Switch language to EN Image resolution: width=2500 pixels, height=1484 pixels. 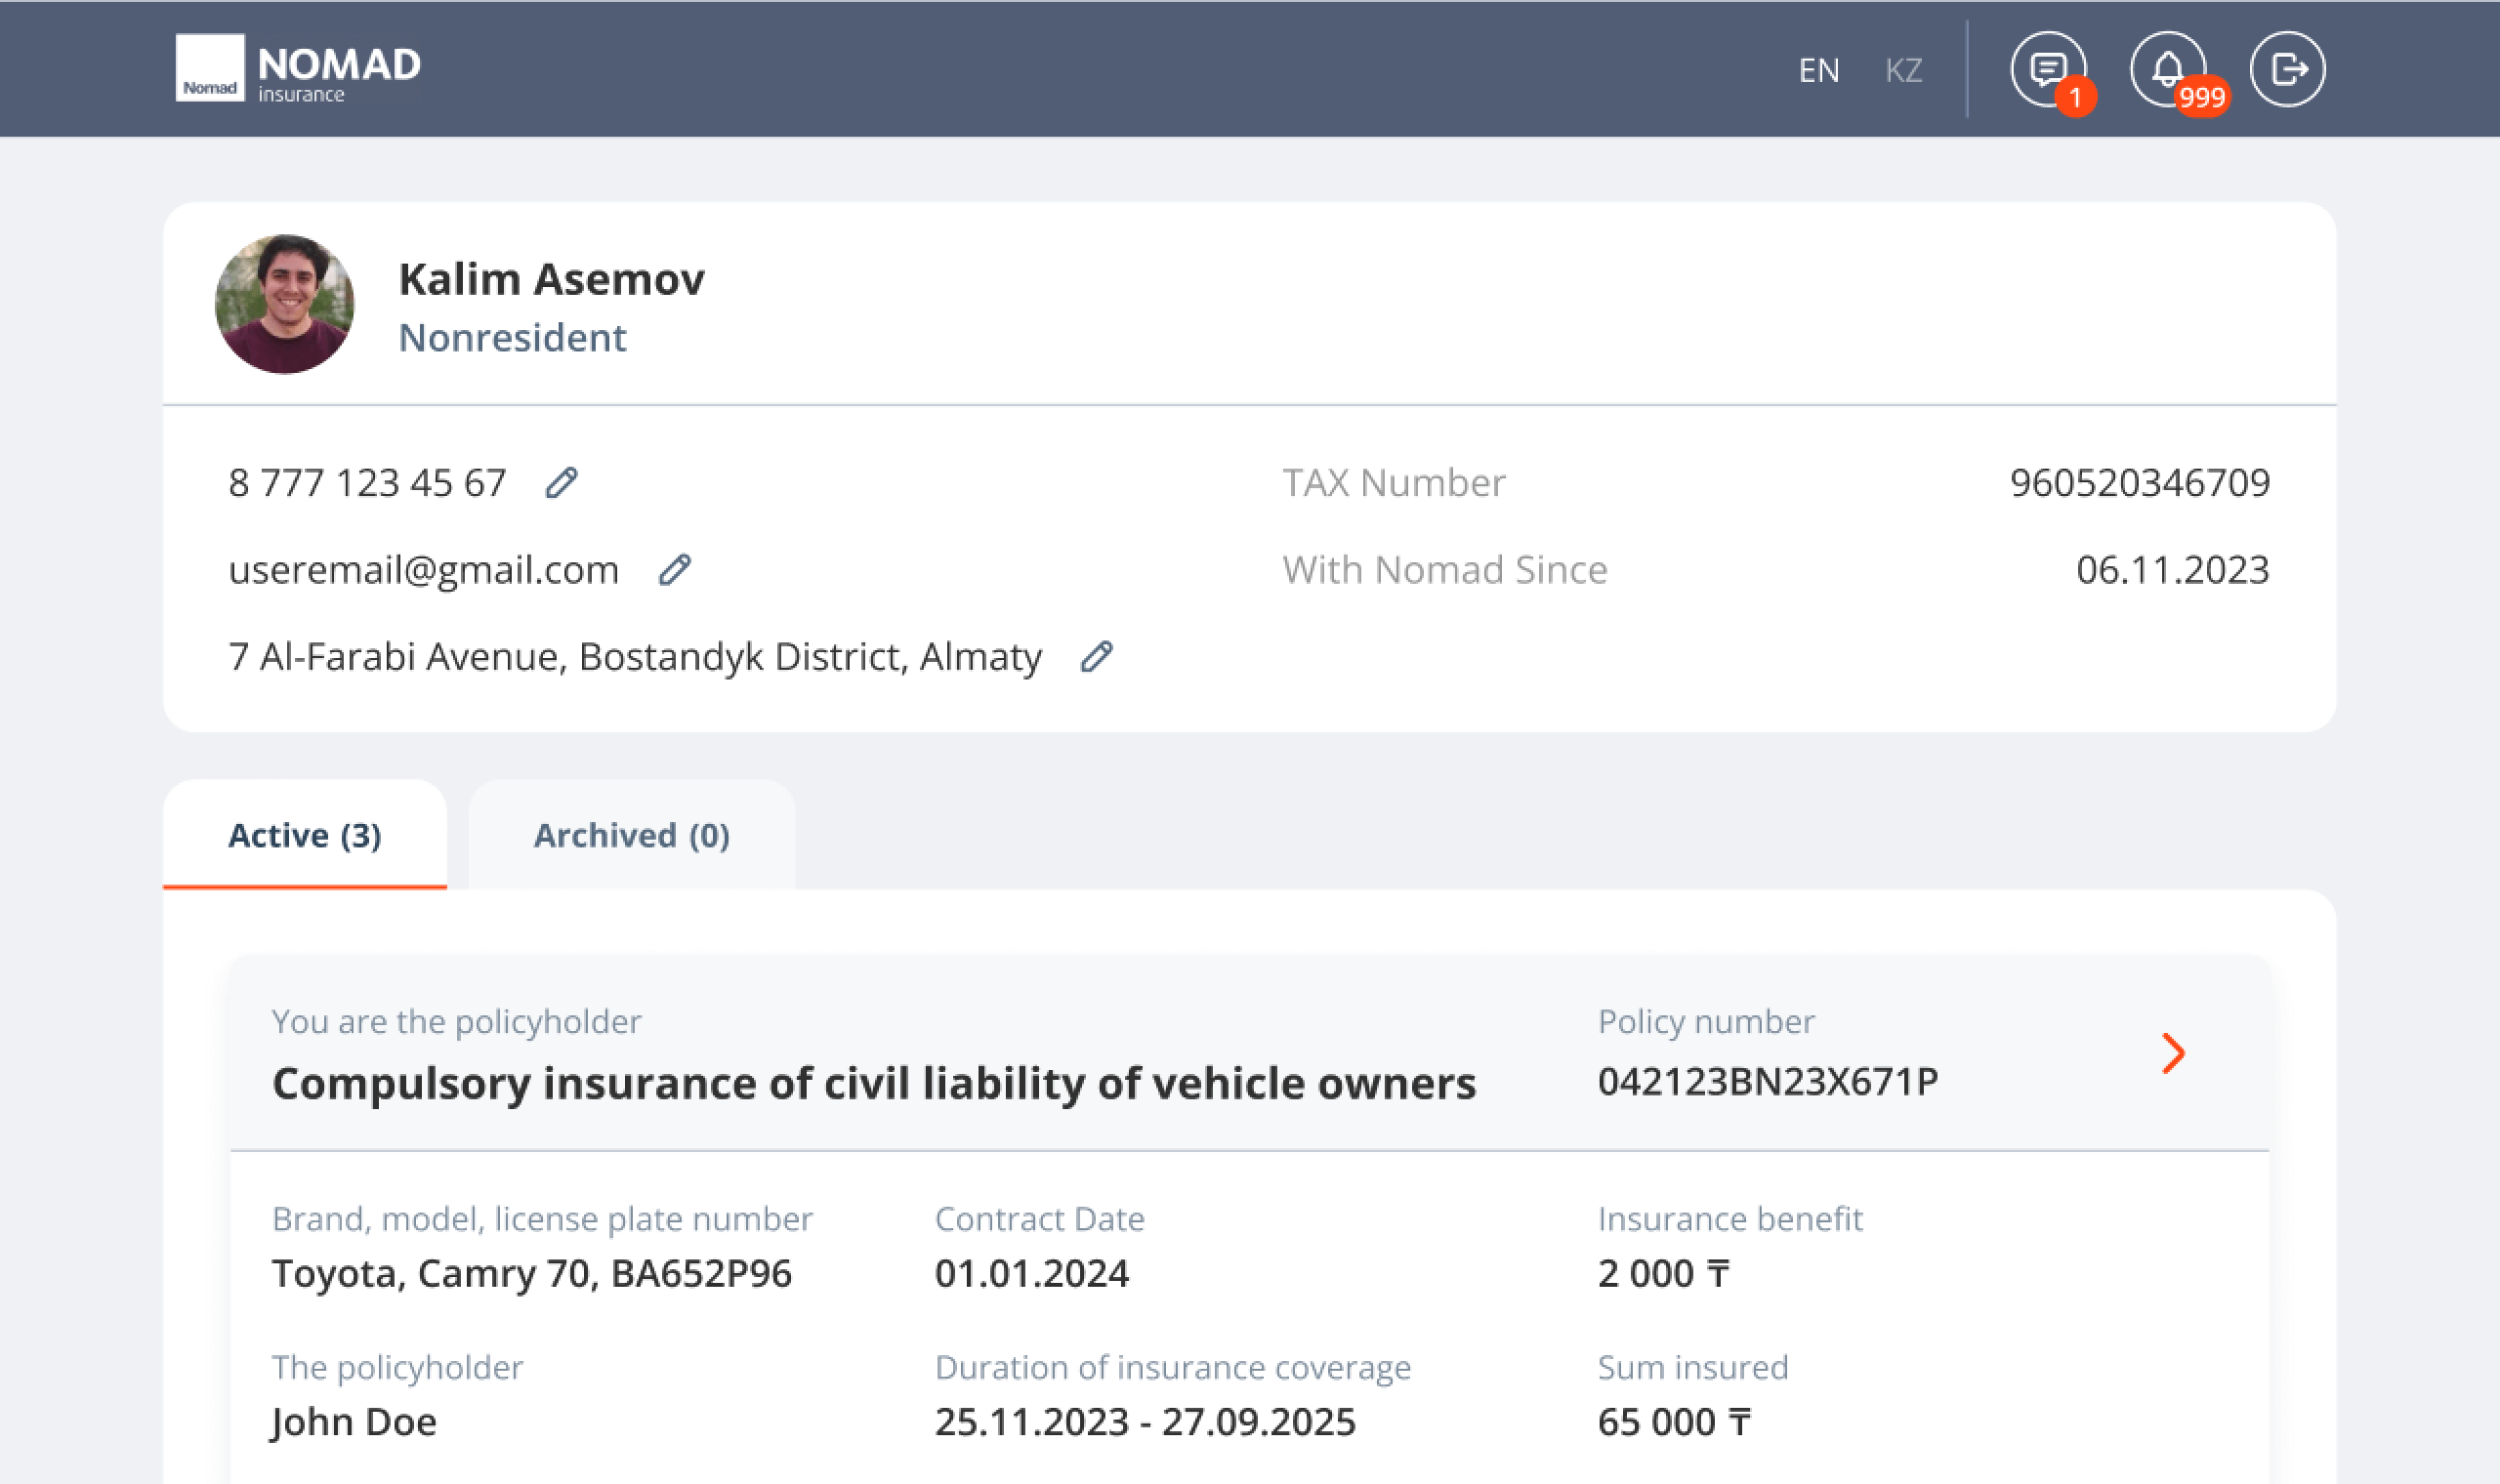[x=1818, y=70]
